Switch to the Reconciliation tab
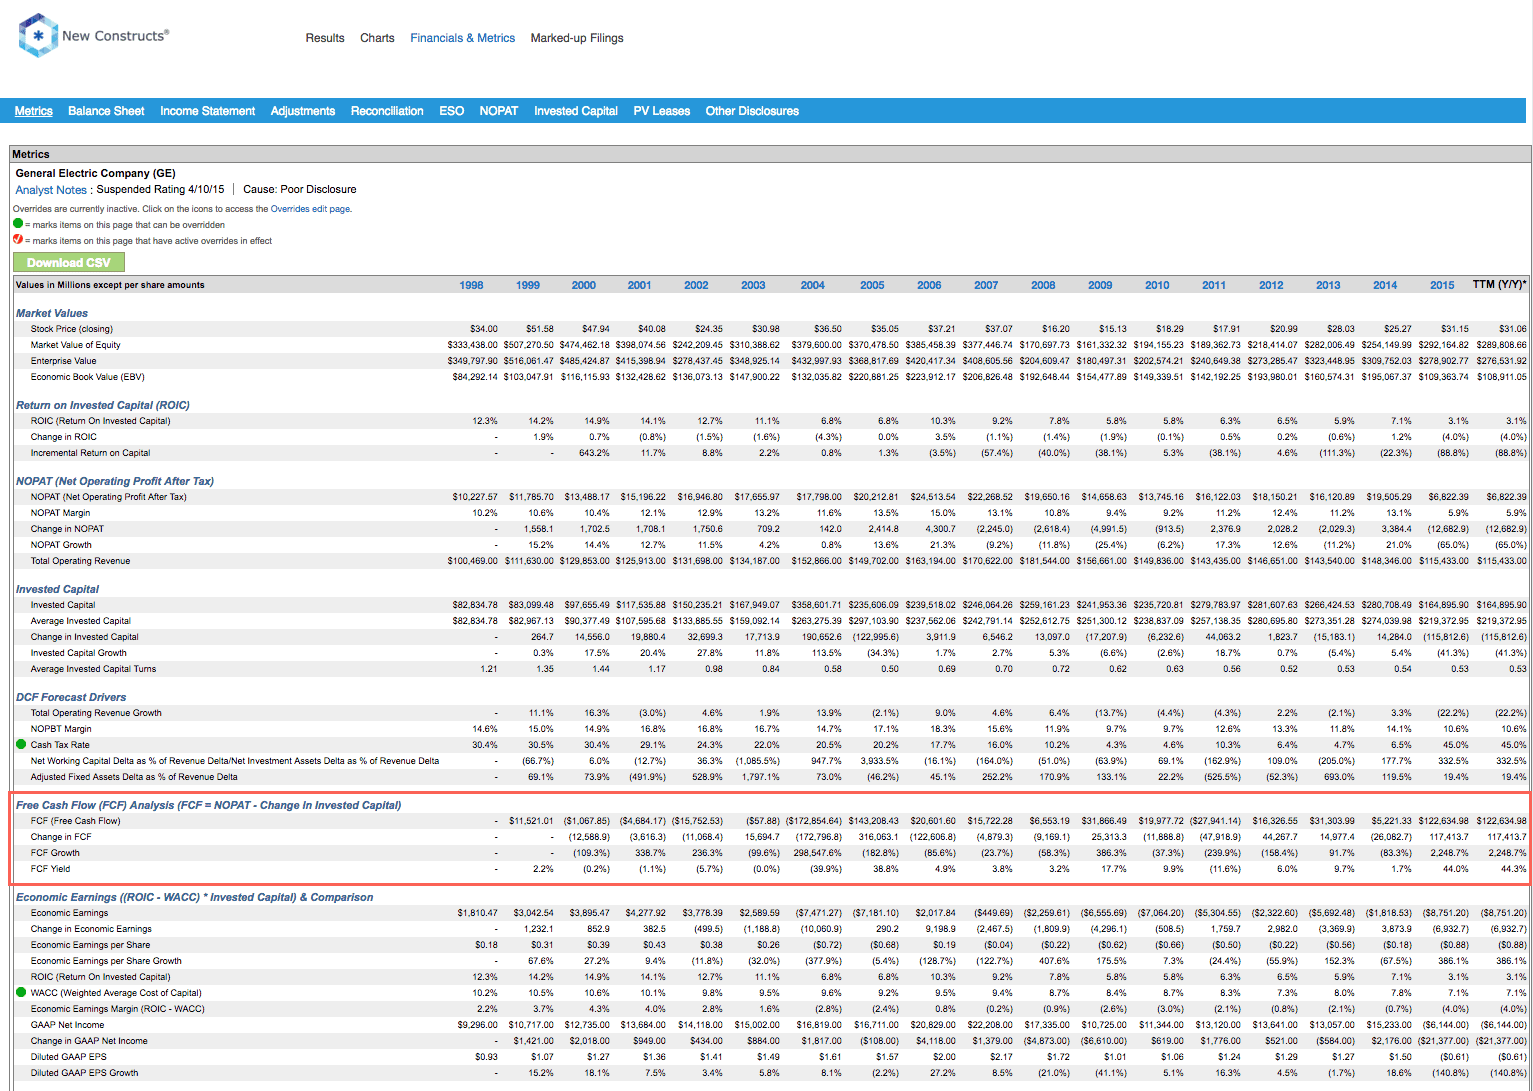Image resolution: width=1533 pixels, height=1091 pixels. [x=387, y=111]
